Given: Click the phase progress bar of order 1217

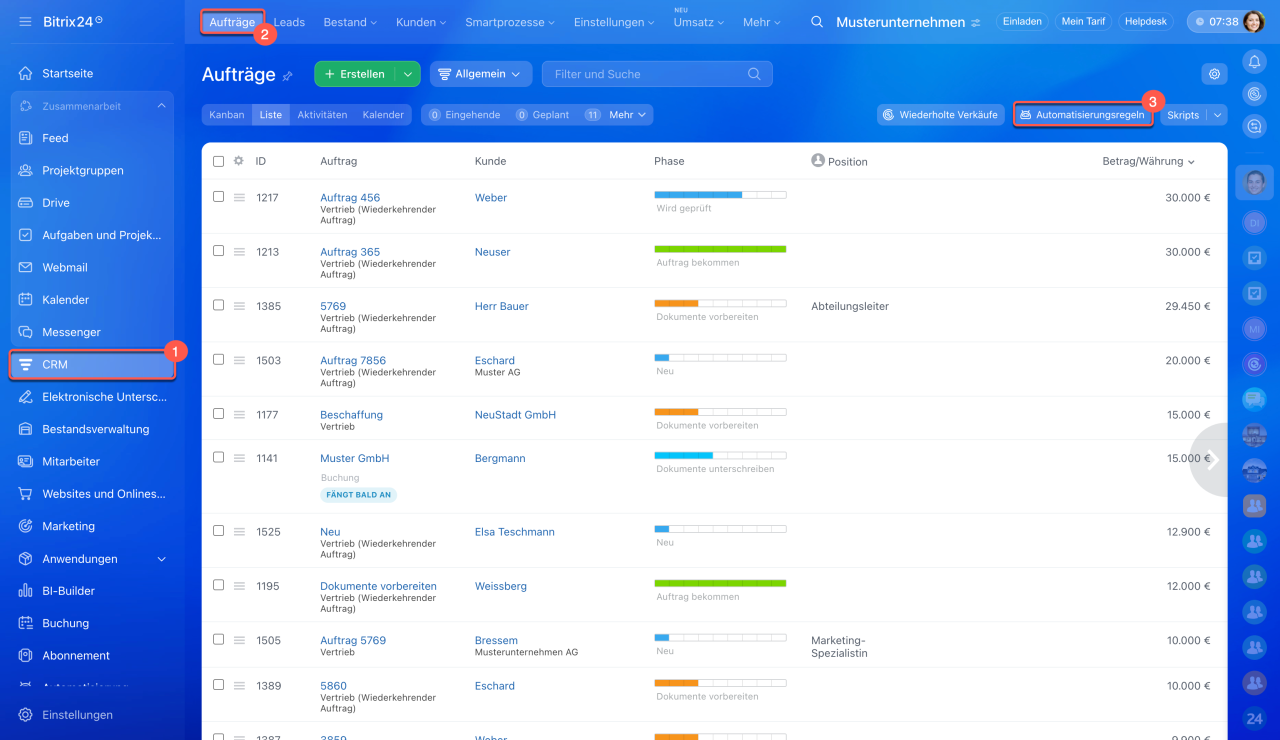Looking at the screenshot, I should point(720,195).
